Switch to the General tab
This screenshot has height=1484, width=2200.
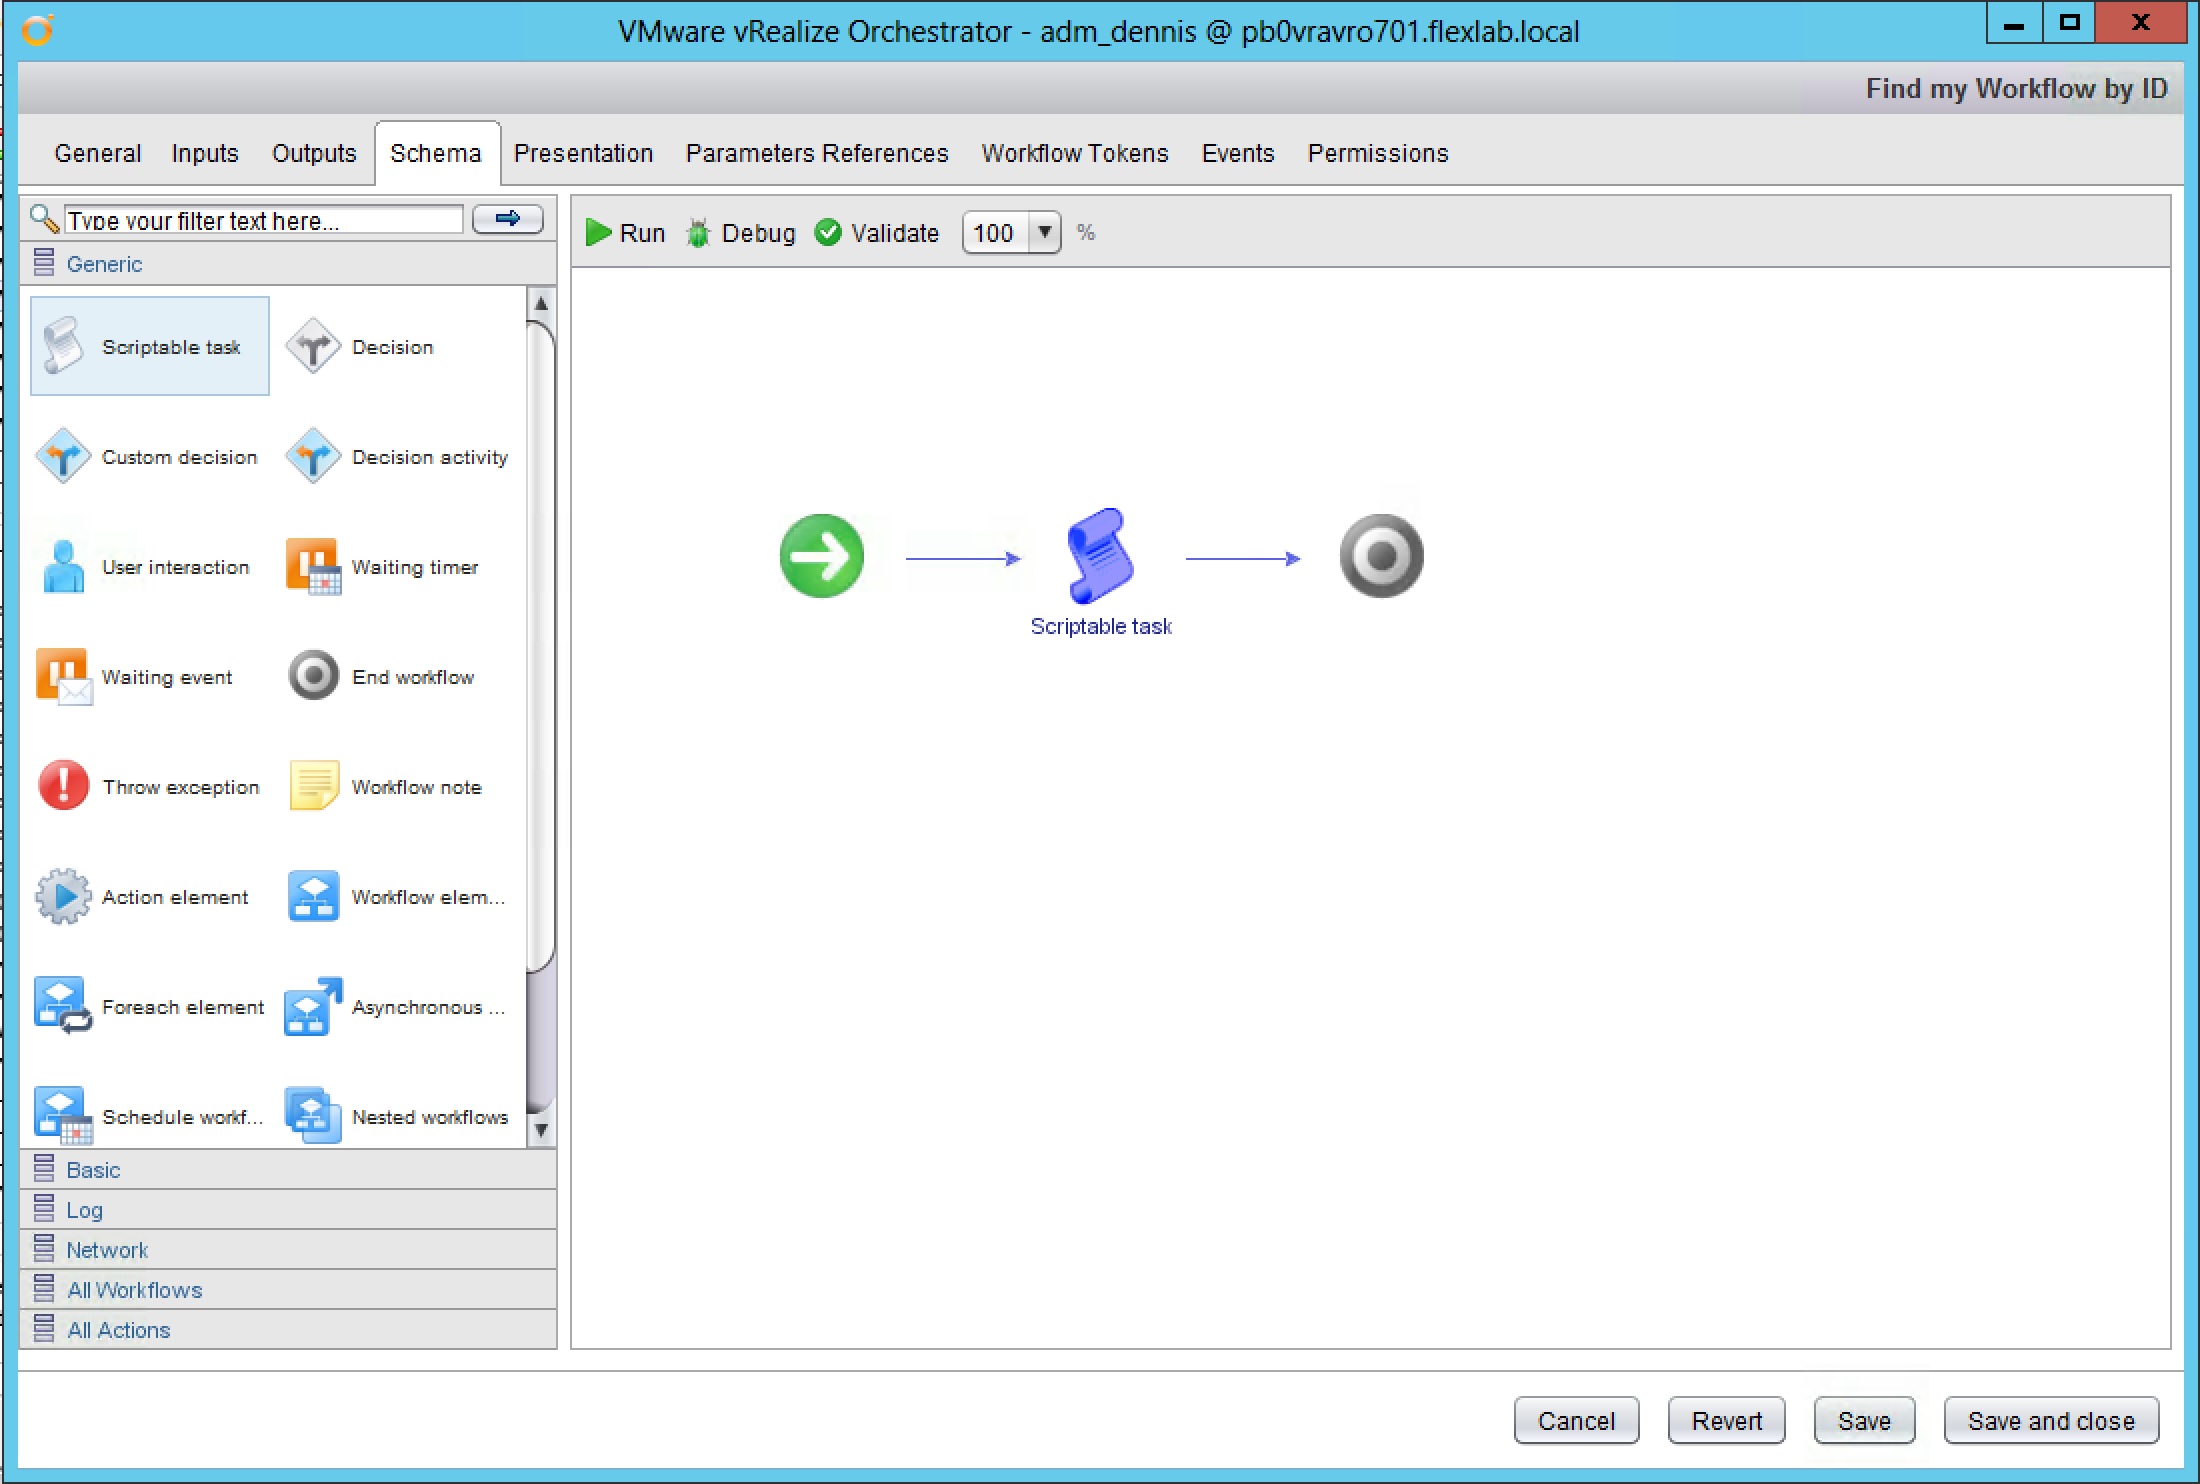98,153
